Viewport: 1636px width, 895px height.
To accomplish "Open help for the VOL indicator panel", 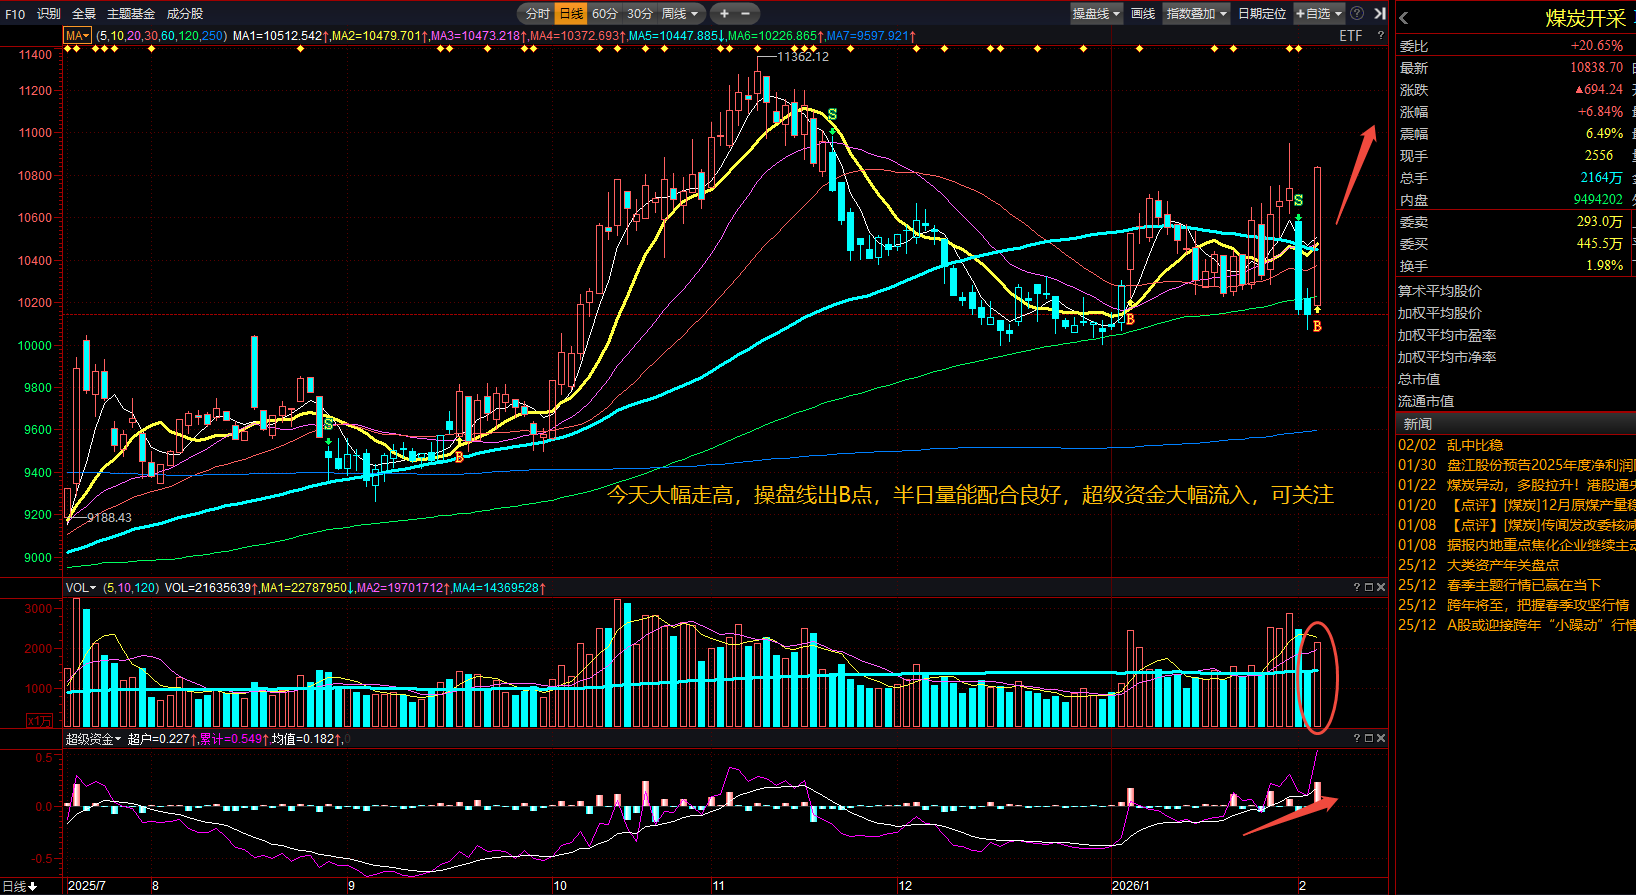I will pyautogui.click(x=1357, y=587).
